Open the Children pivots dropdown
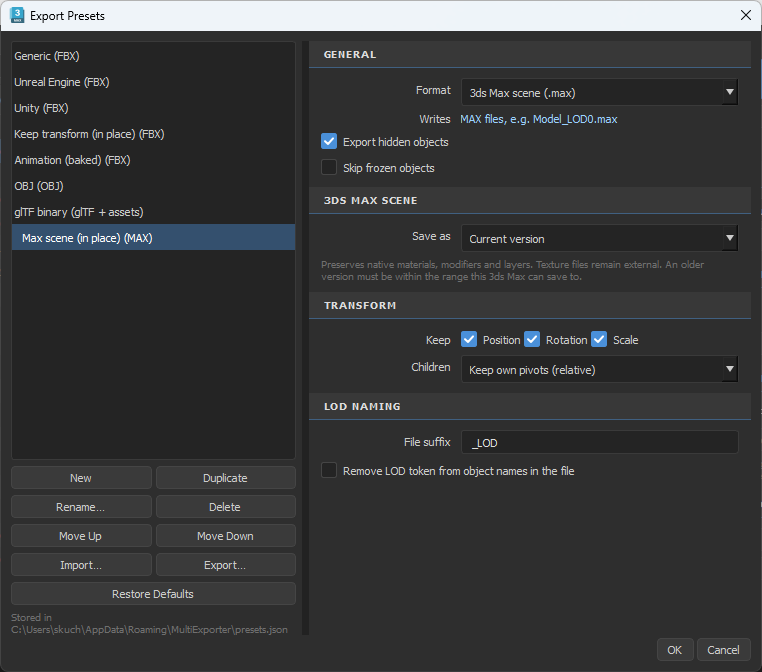Screen dimensions: 762x672 [x=599, y=369]
